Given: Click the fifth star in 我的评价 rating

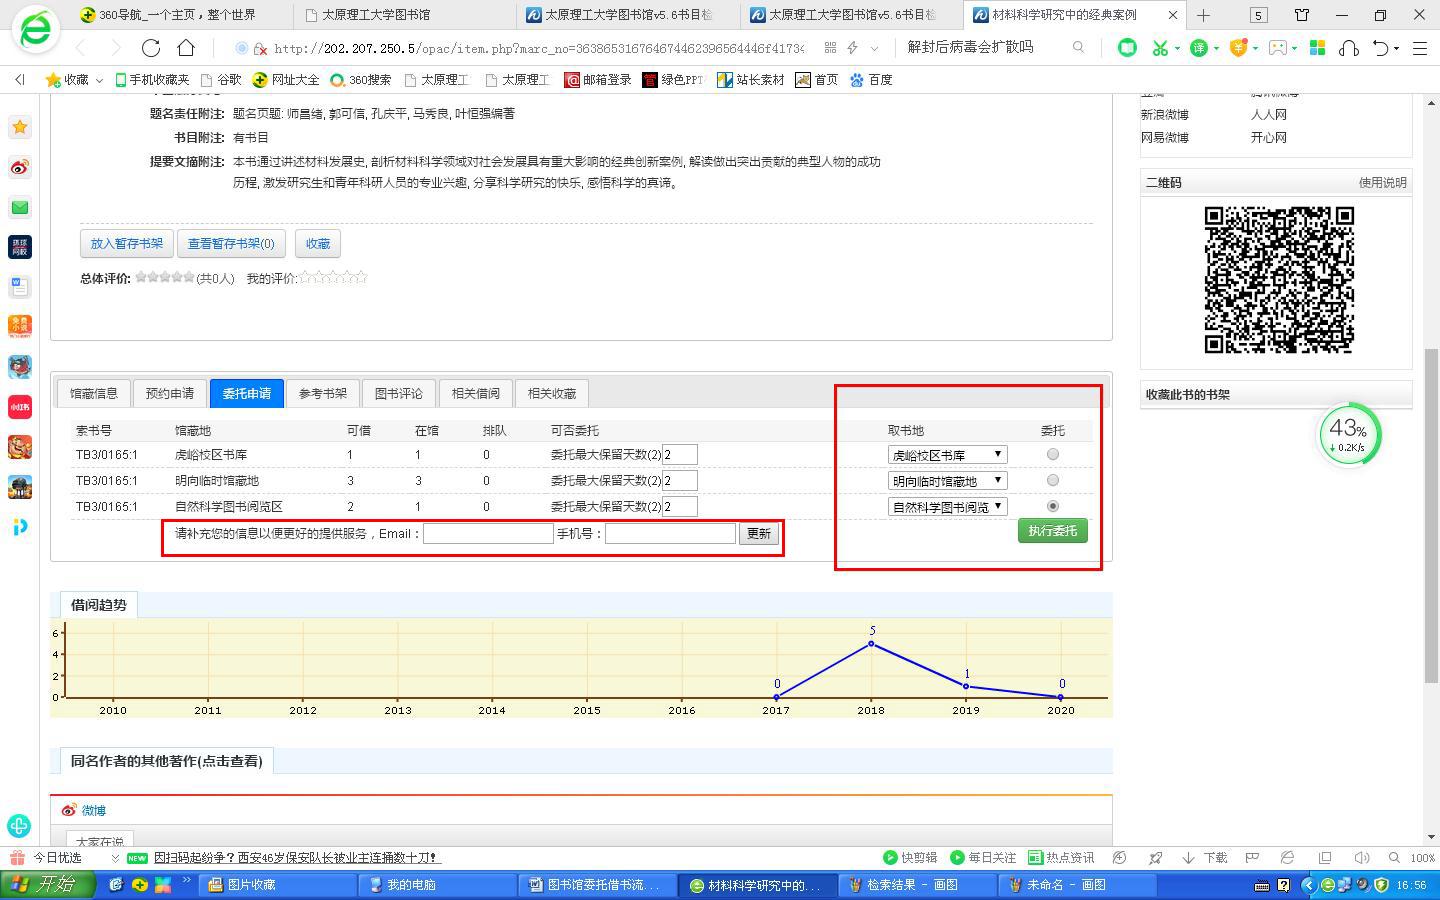Looking at the screenshot, I should pyautogui.click(x=361, y=278).
